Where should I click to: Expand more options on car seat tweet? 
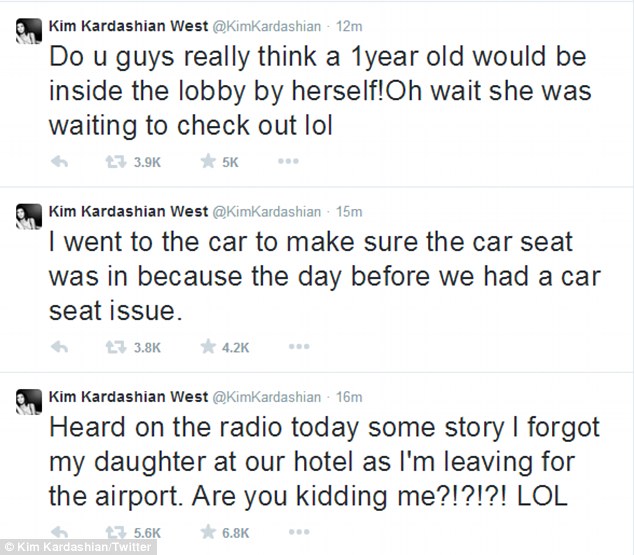[288, 348]
